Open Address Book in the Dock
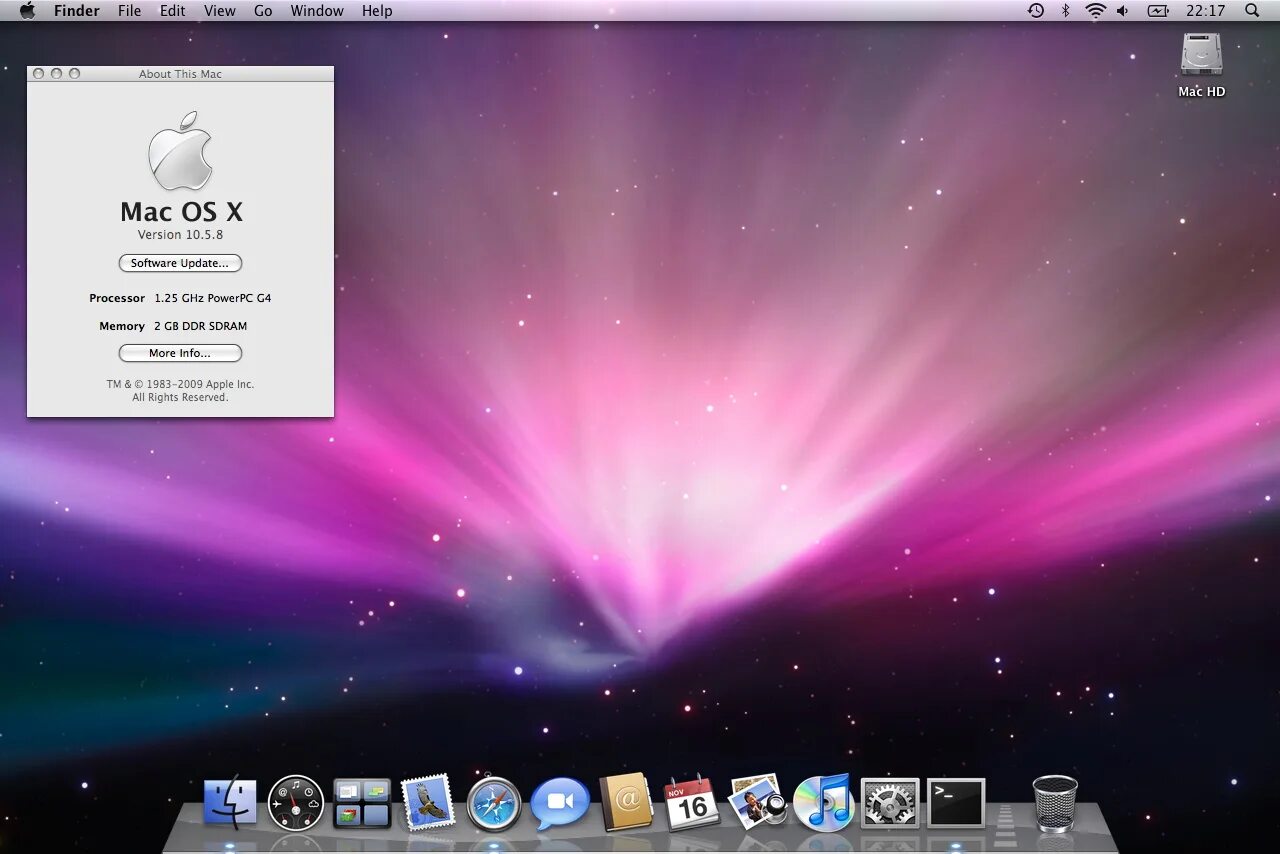 click(x=626, y=802)
